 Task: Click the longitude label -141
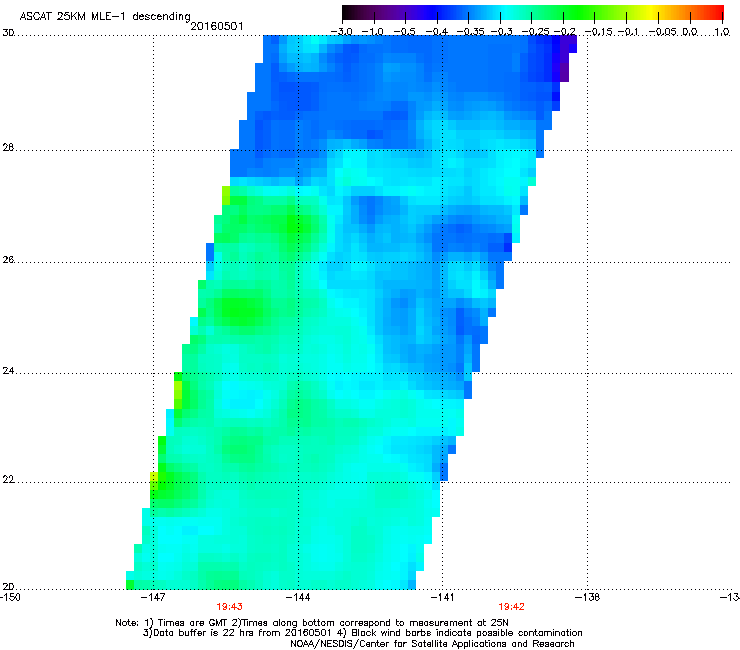pos(443,597)
